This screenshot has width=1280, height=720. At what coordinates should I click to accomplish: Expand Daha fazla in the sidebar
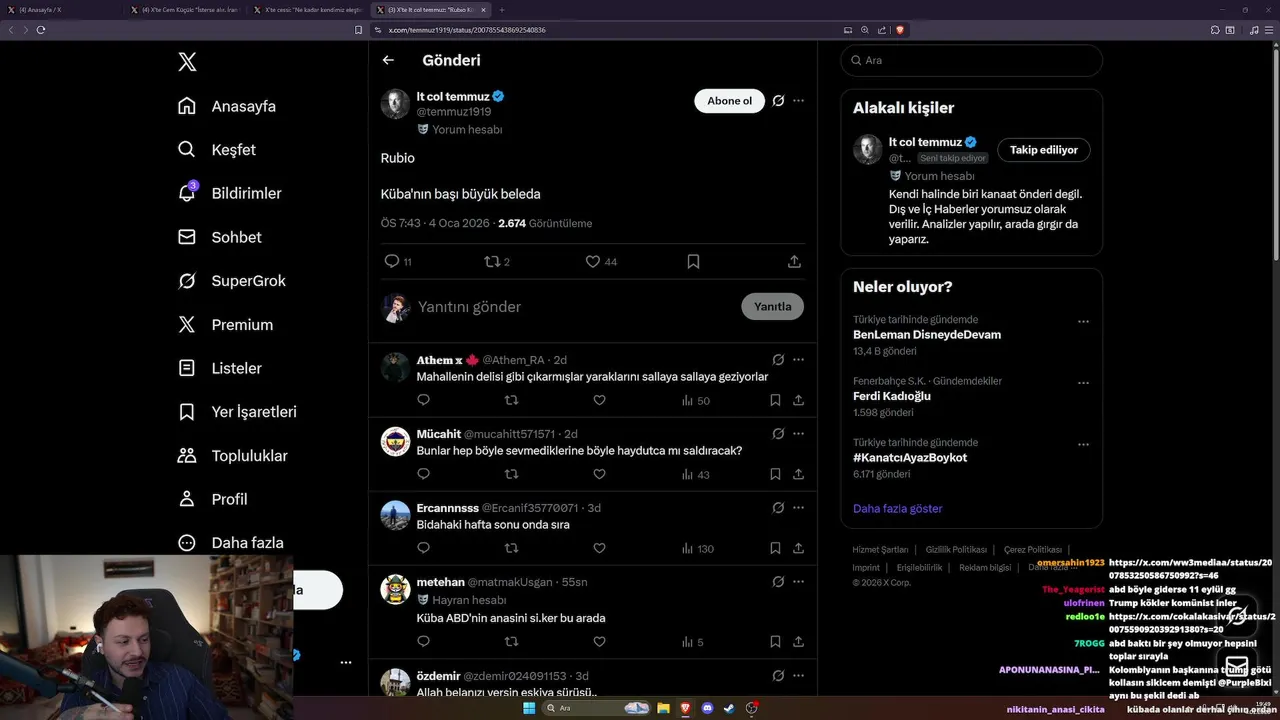coord(231,543)
